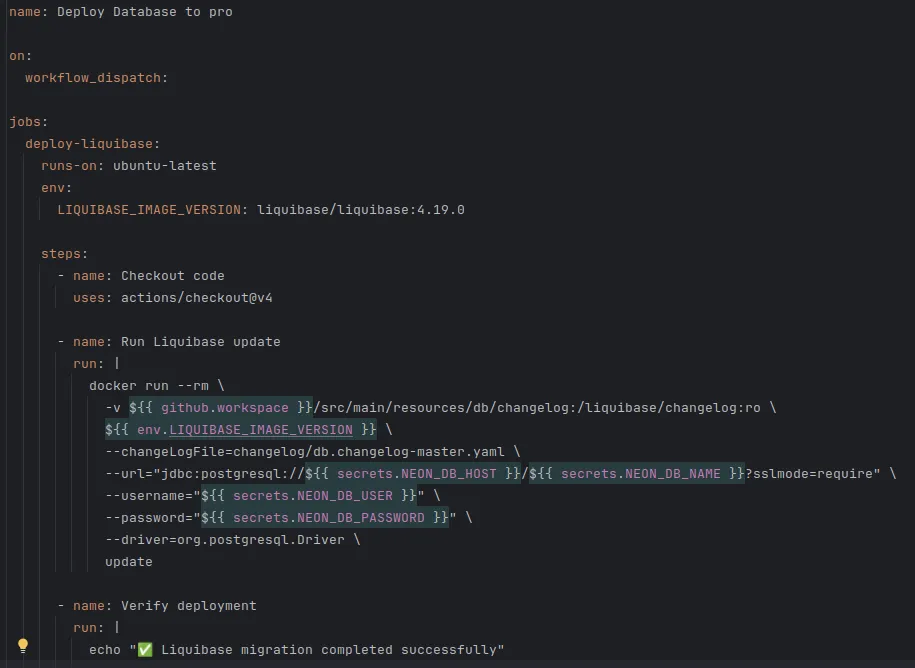Click 'secrets.NEON_DB_NAME' in the url
The image size is (915, 668).
click(641, 474)
